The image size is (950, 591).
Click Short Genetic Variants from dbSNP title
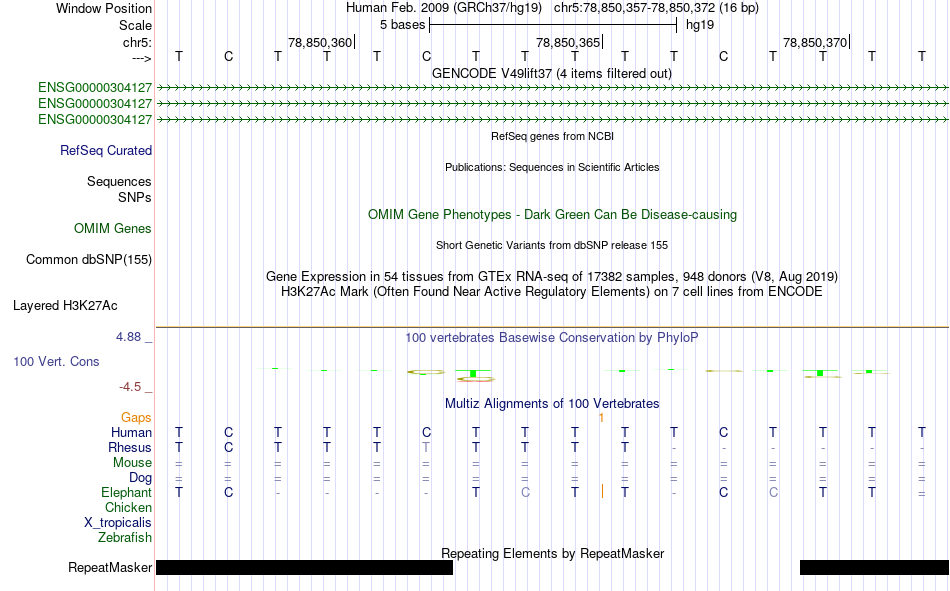pos(552,245)
